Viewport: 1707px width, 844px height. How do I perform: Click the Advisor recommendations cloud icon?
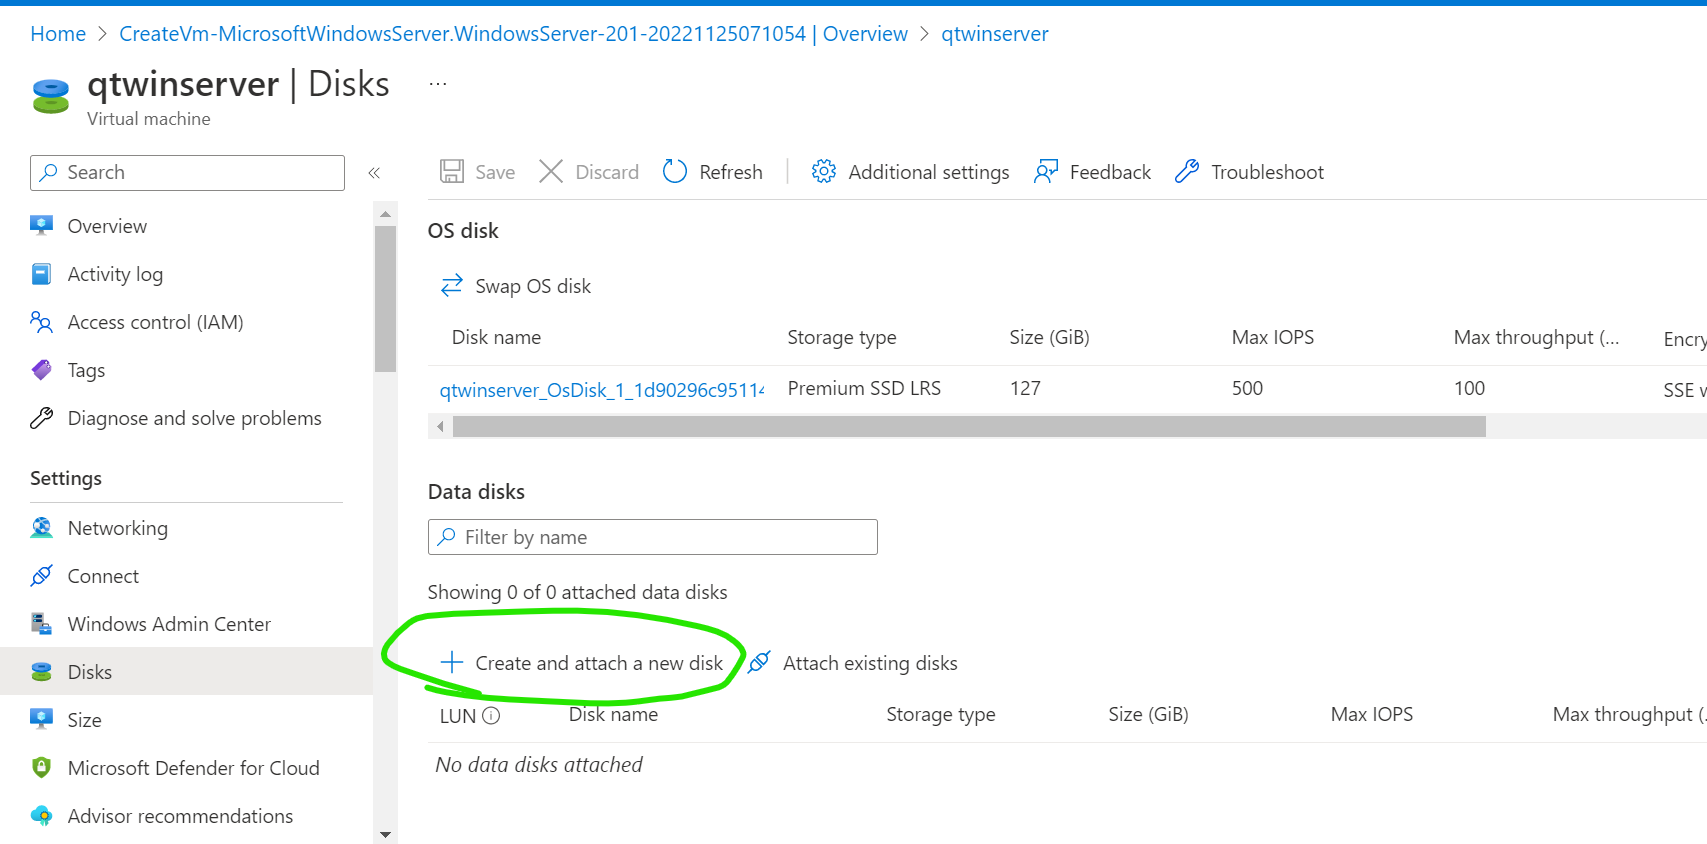click(41, 816)
